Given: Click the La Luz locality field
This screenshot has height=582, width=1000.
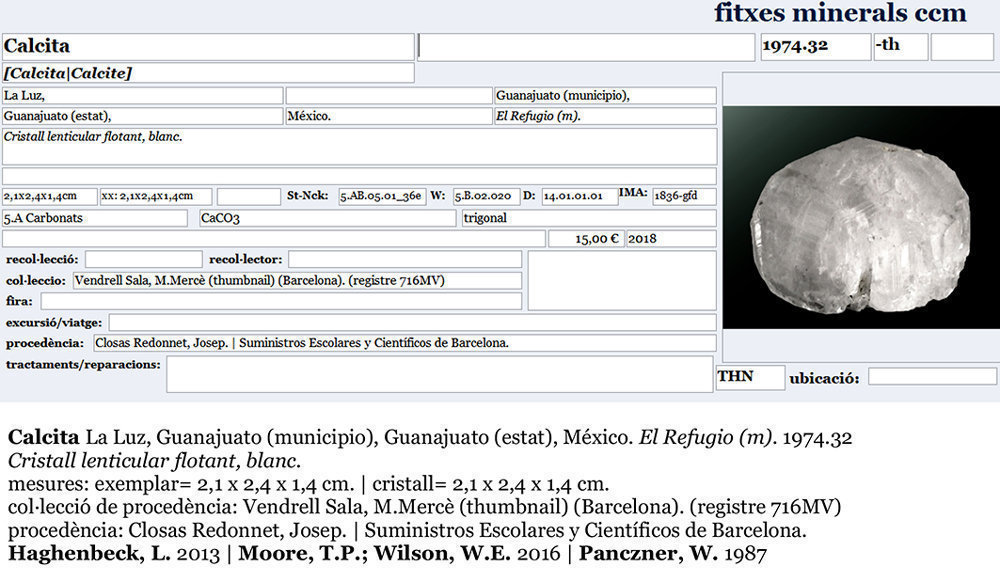Looking at the screenshot, I should (x=142, y=96).
